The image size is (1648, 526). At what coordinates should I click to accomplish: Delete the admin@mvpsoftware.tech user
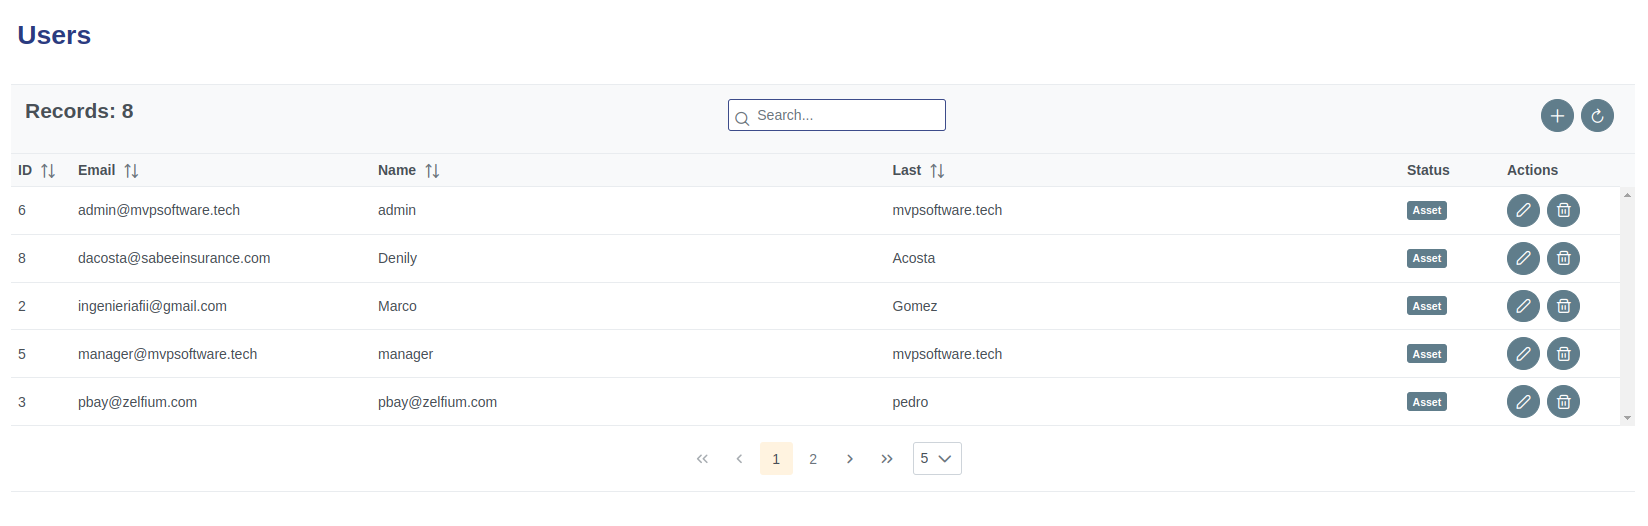(x=1563, y=210)
